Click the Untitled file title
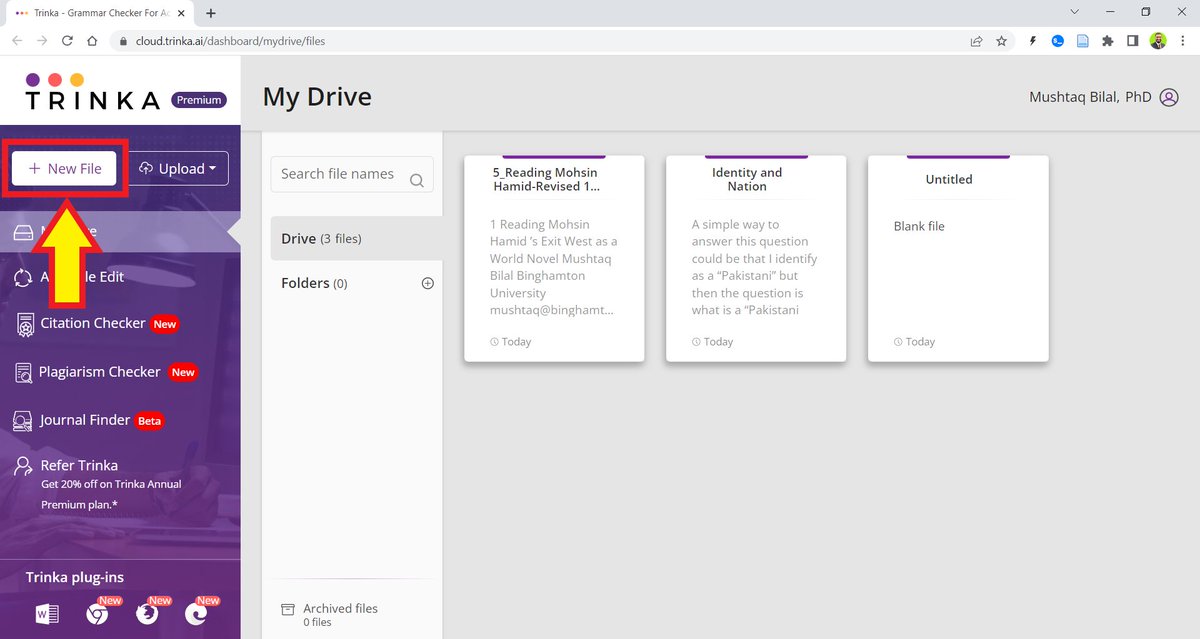Screen dimensions: 1200x639 coord(949,179)
